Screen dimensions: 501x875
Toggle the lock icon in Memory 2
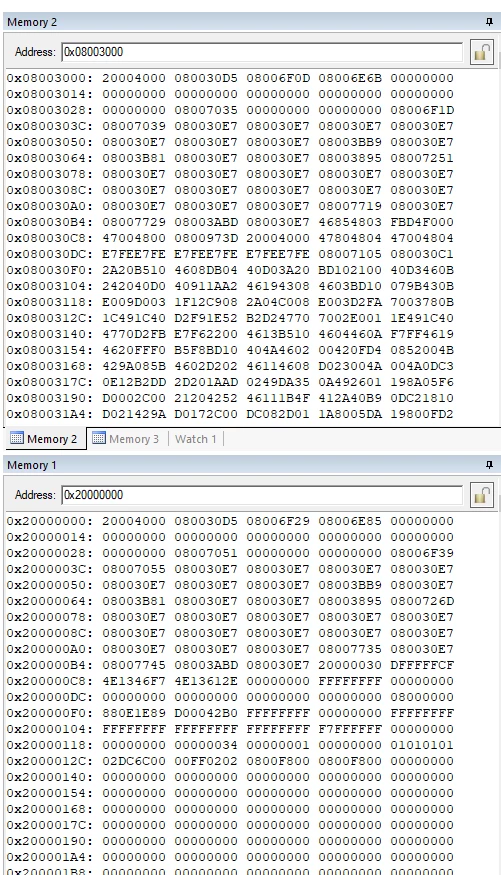pyautogui.click(x=482, y=52)
